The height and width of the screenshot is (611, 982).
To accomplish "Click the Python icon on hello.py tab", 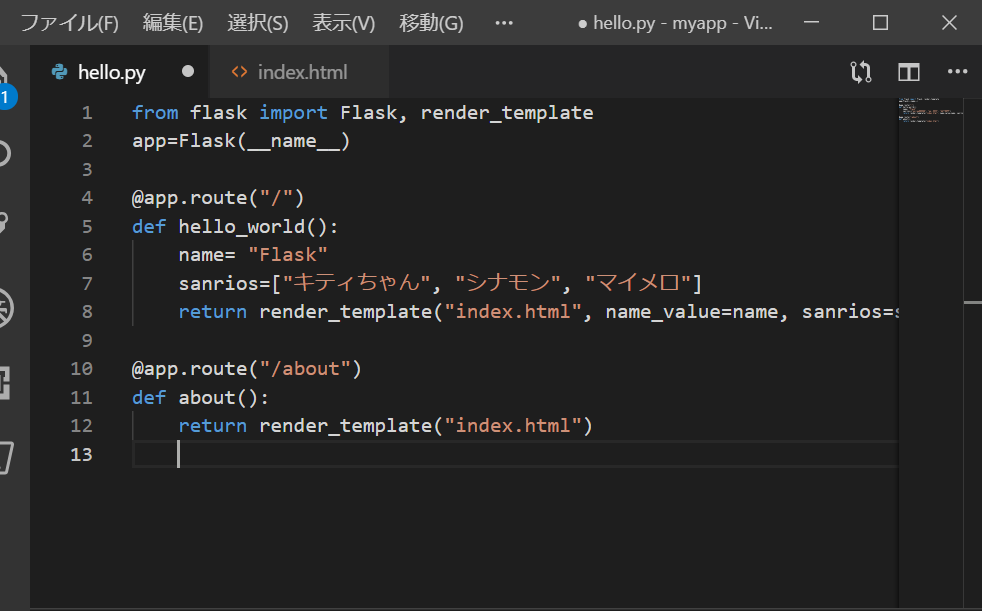I will pyautogui.click(x=59, y=72).
